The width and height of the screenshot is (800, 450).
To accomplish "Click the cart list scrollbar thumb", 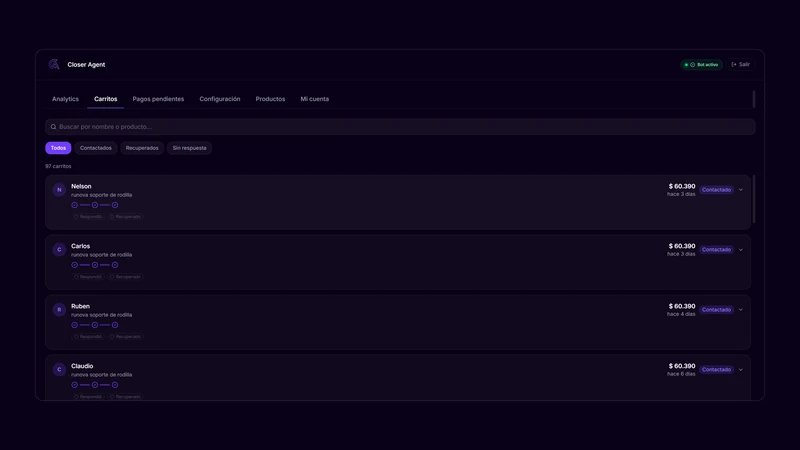I will (754, 199).
